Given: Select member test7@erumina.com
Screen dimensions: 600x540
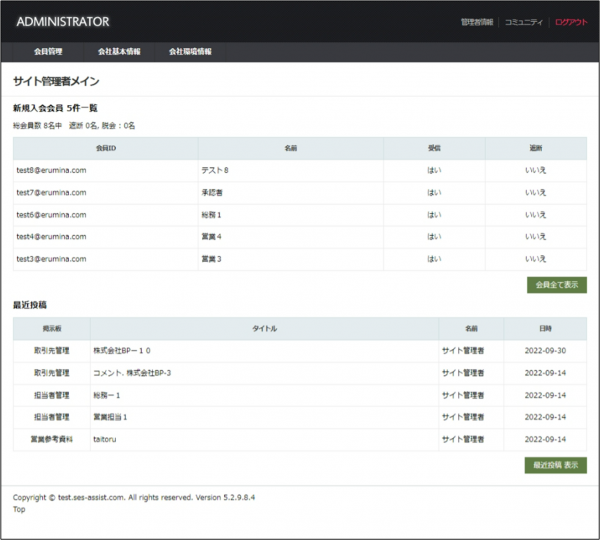Looking at the screenshot, I should [52, 192].
